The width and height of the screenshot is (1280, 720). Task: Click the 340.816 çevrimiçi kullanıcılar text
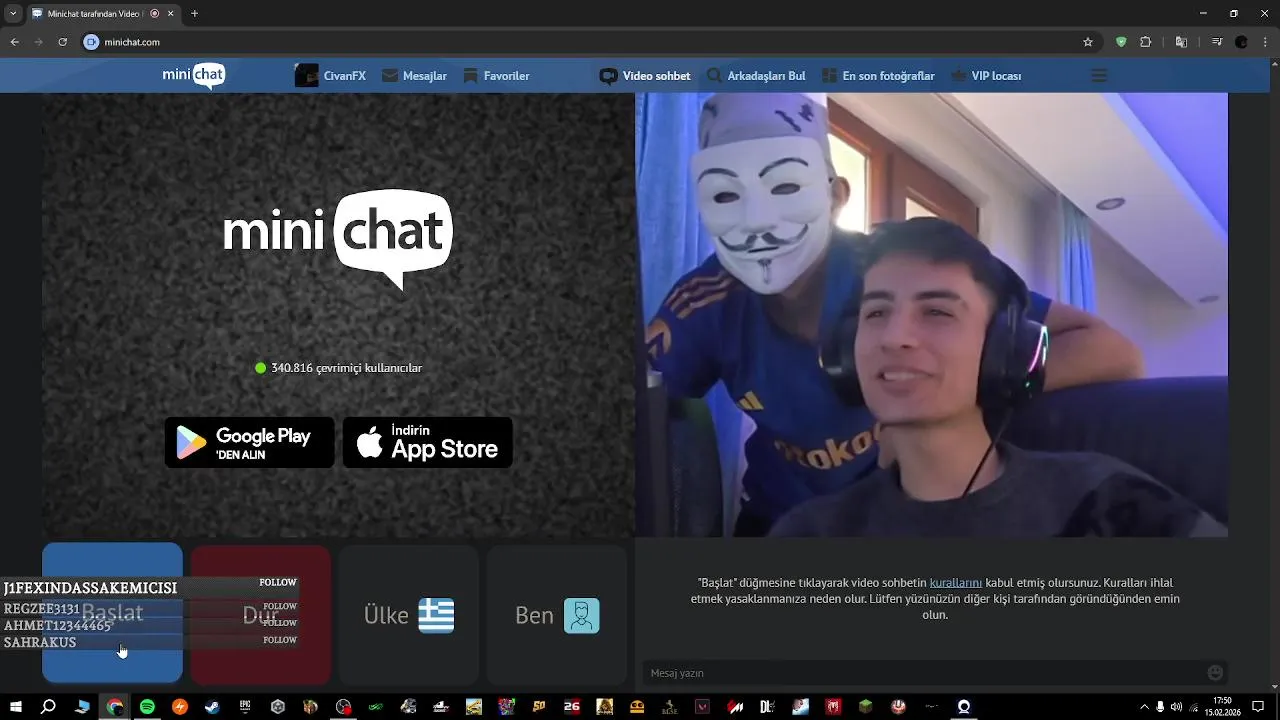click(346, 368)
